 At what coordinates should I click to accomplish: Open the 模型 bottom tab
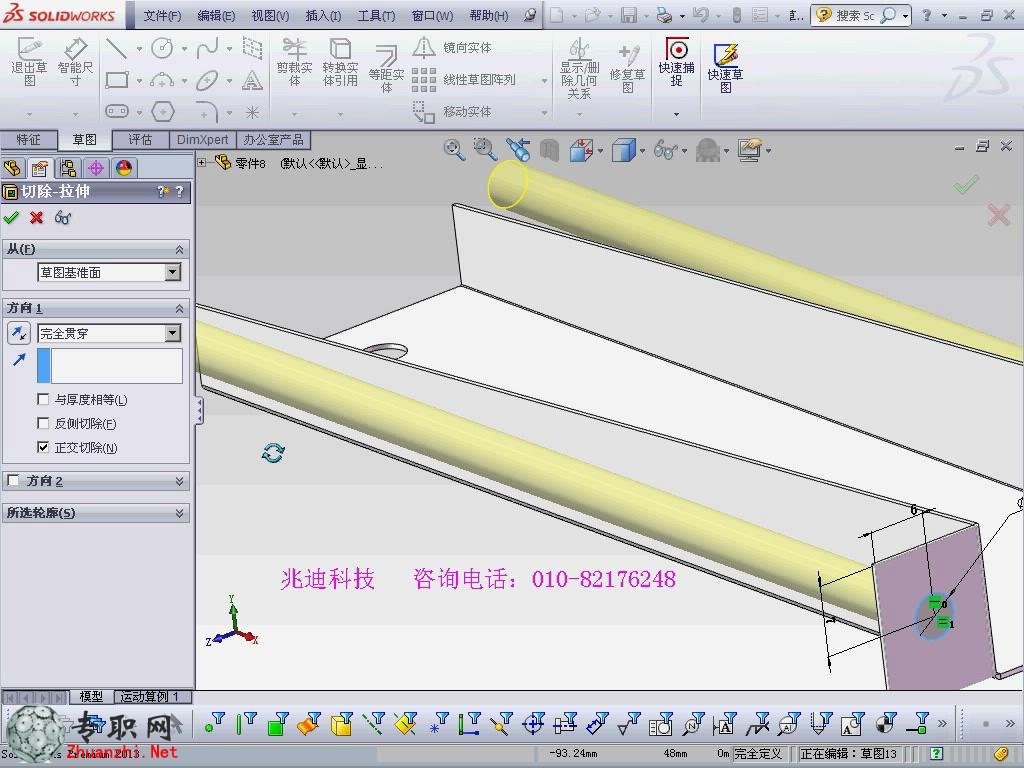[91, 697]
